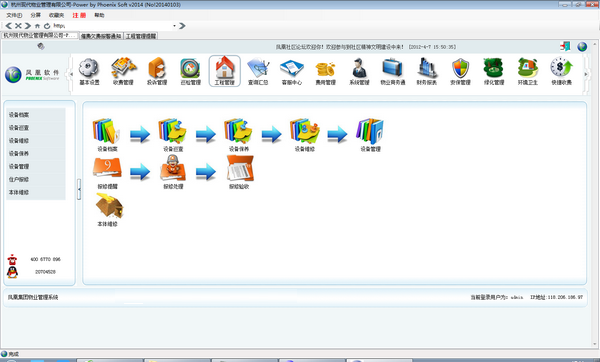
Task: Click the red telephone icon
Action: click(x=12, y=260)
